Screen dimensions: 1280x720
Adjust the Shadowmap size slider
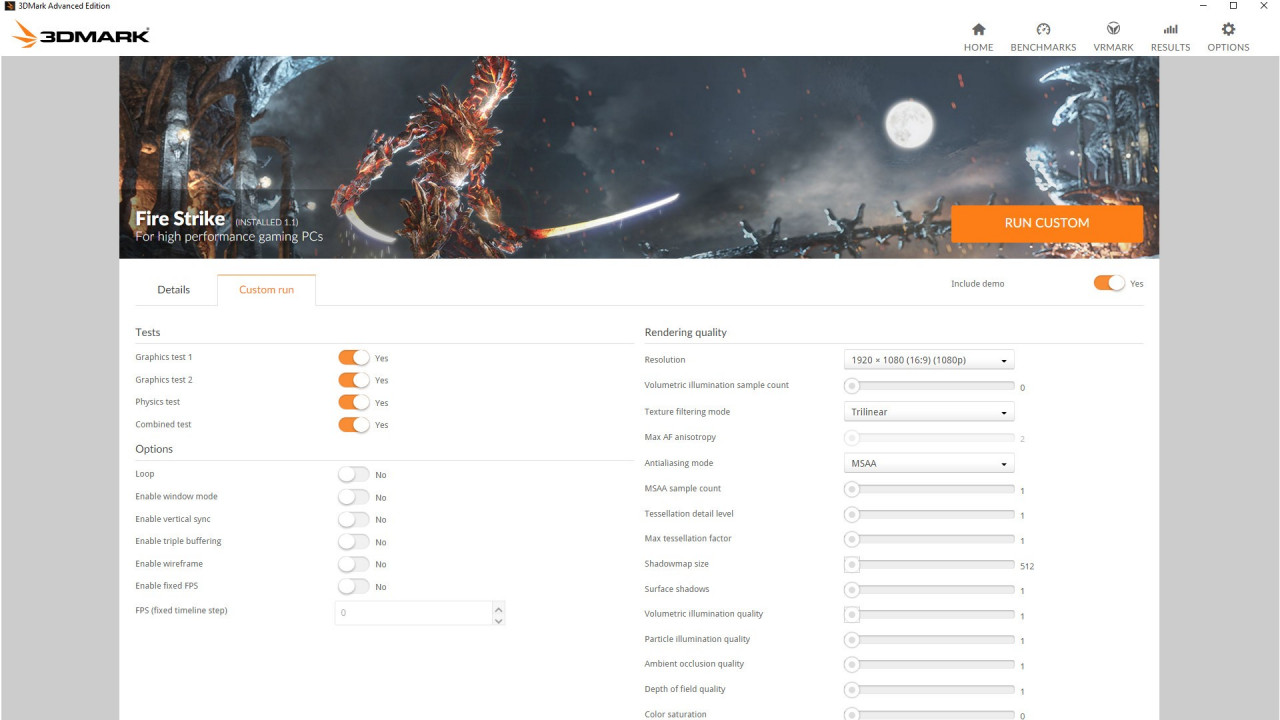click(929, 565)
